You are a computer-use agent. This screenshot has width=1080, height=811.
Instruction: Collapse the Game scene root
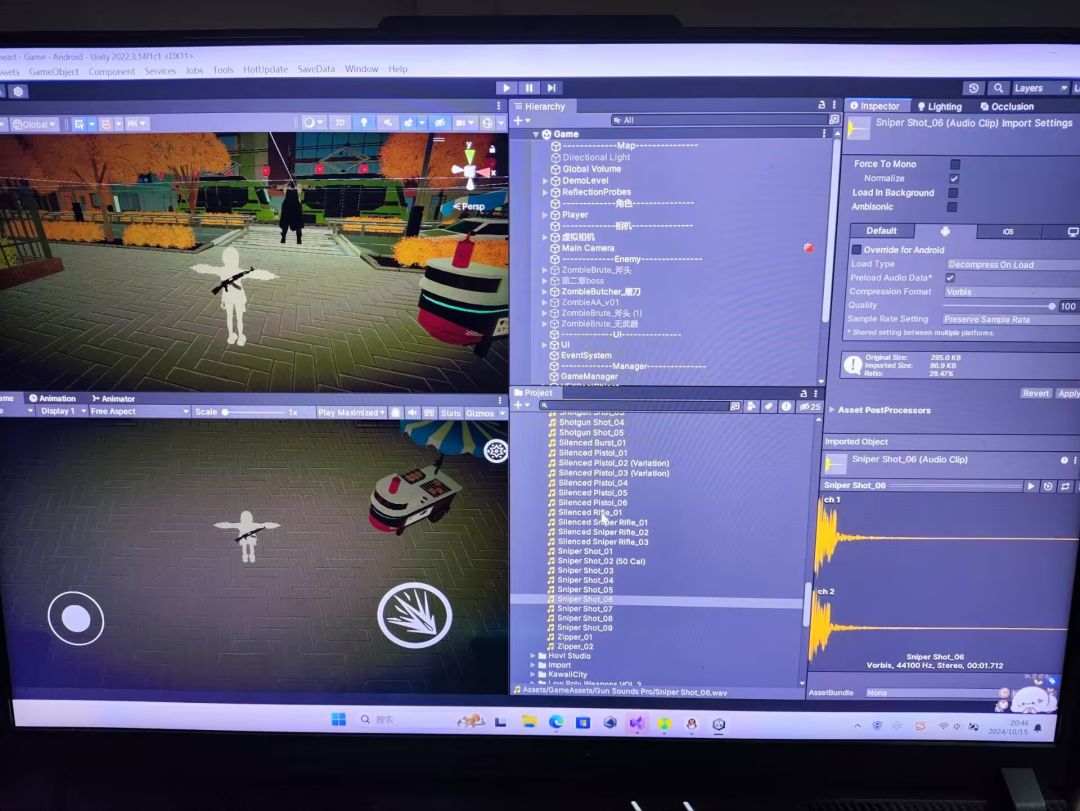[535, 134]
